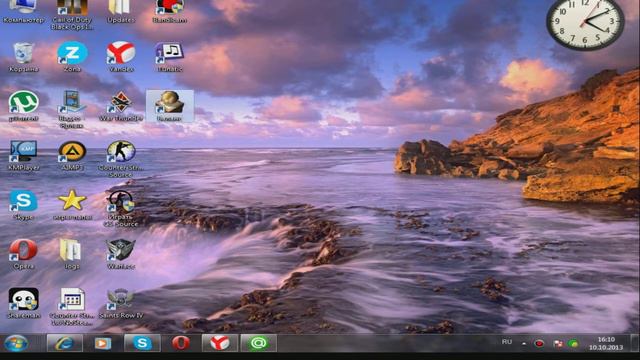Image resolution: width=640 pixels, height=360 pixels.
Task: Open the uTorrent desktop shortcut
Action: 23,106
